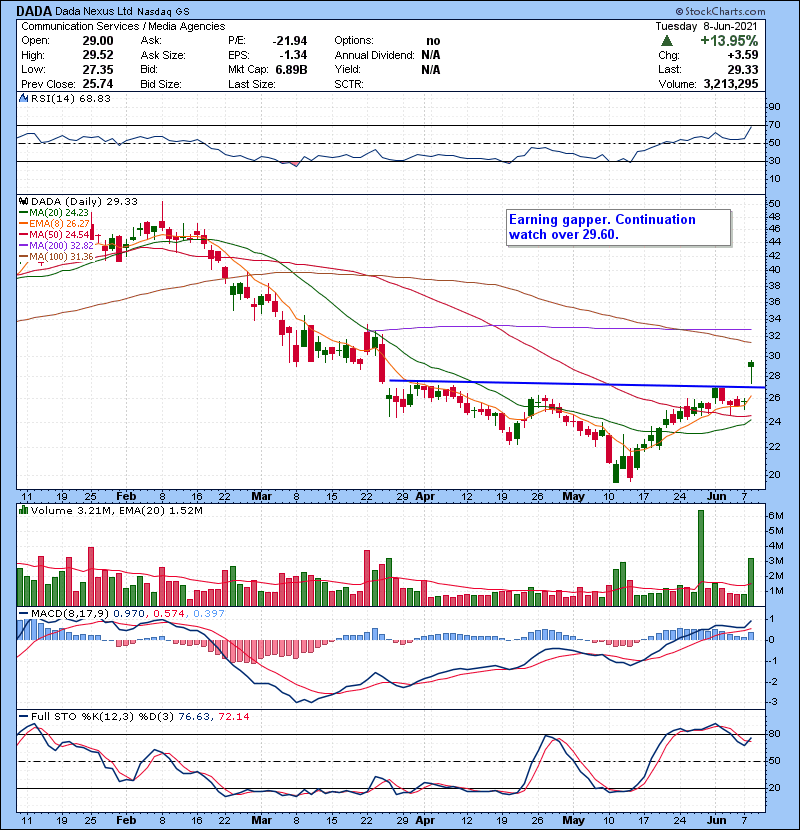Image resolution: width=800 pixels, height=830 pixels.
Task: Select the MA(100) 31.36 legend entry
Action: pyautogui.click(x=56, y=257)
